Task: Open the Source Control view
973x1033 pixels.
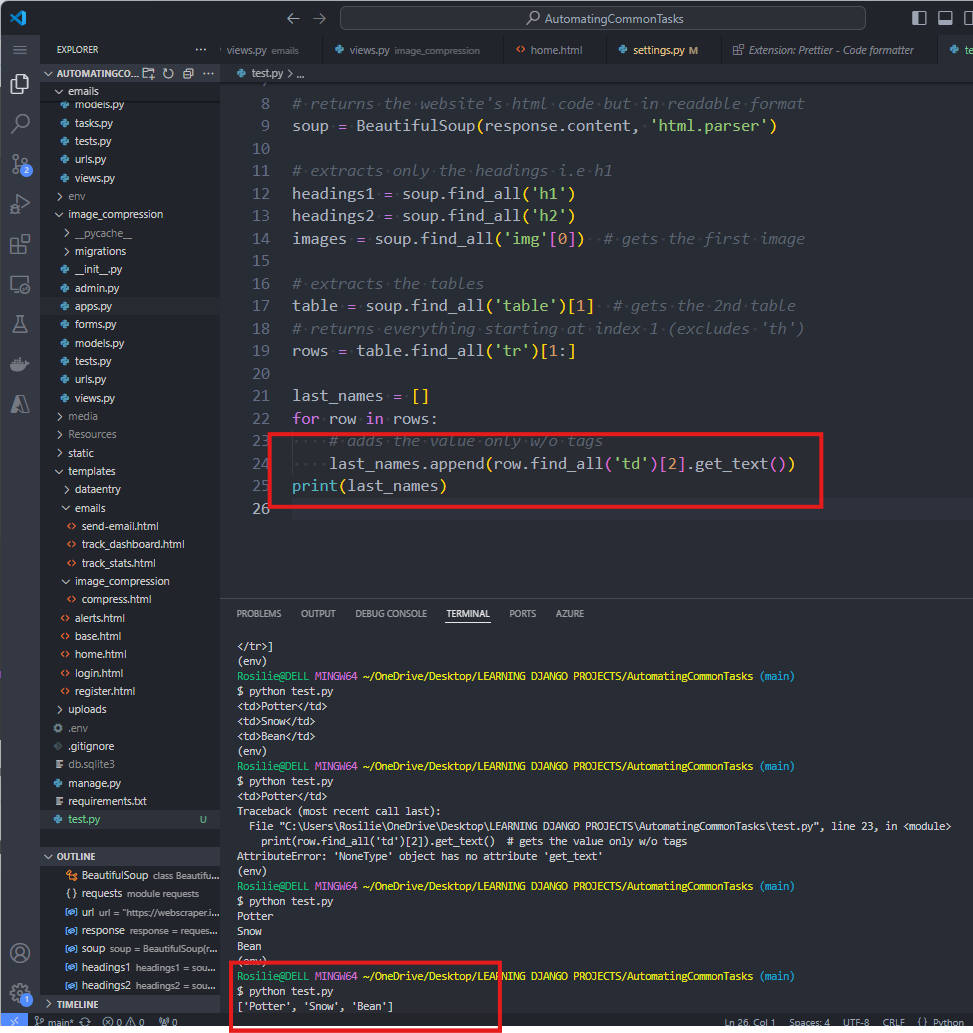Action: tap(20, 164)
